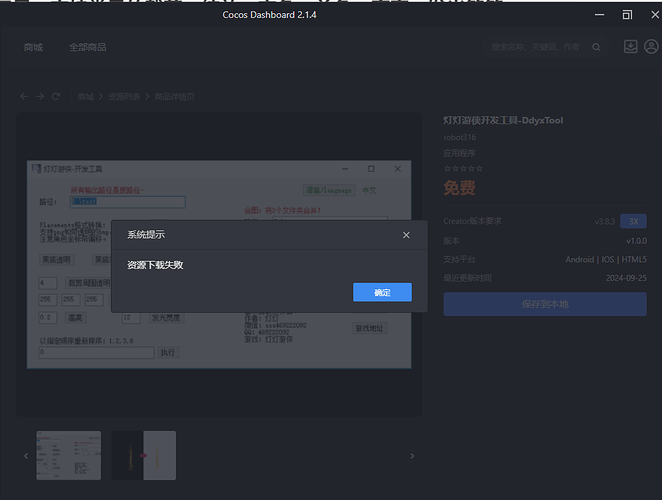Select the second preview thumbnail
Screen dimensions: 662x500
[144, 455]
